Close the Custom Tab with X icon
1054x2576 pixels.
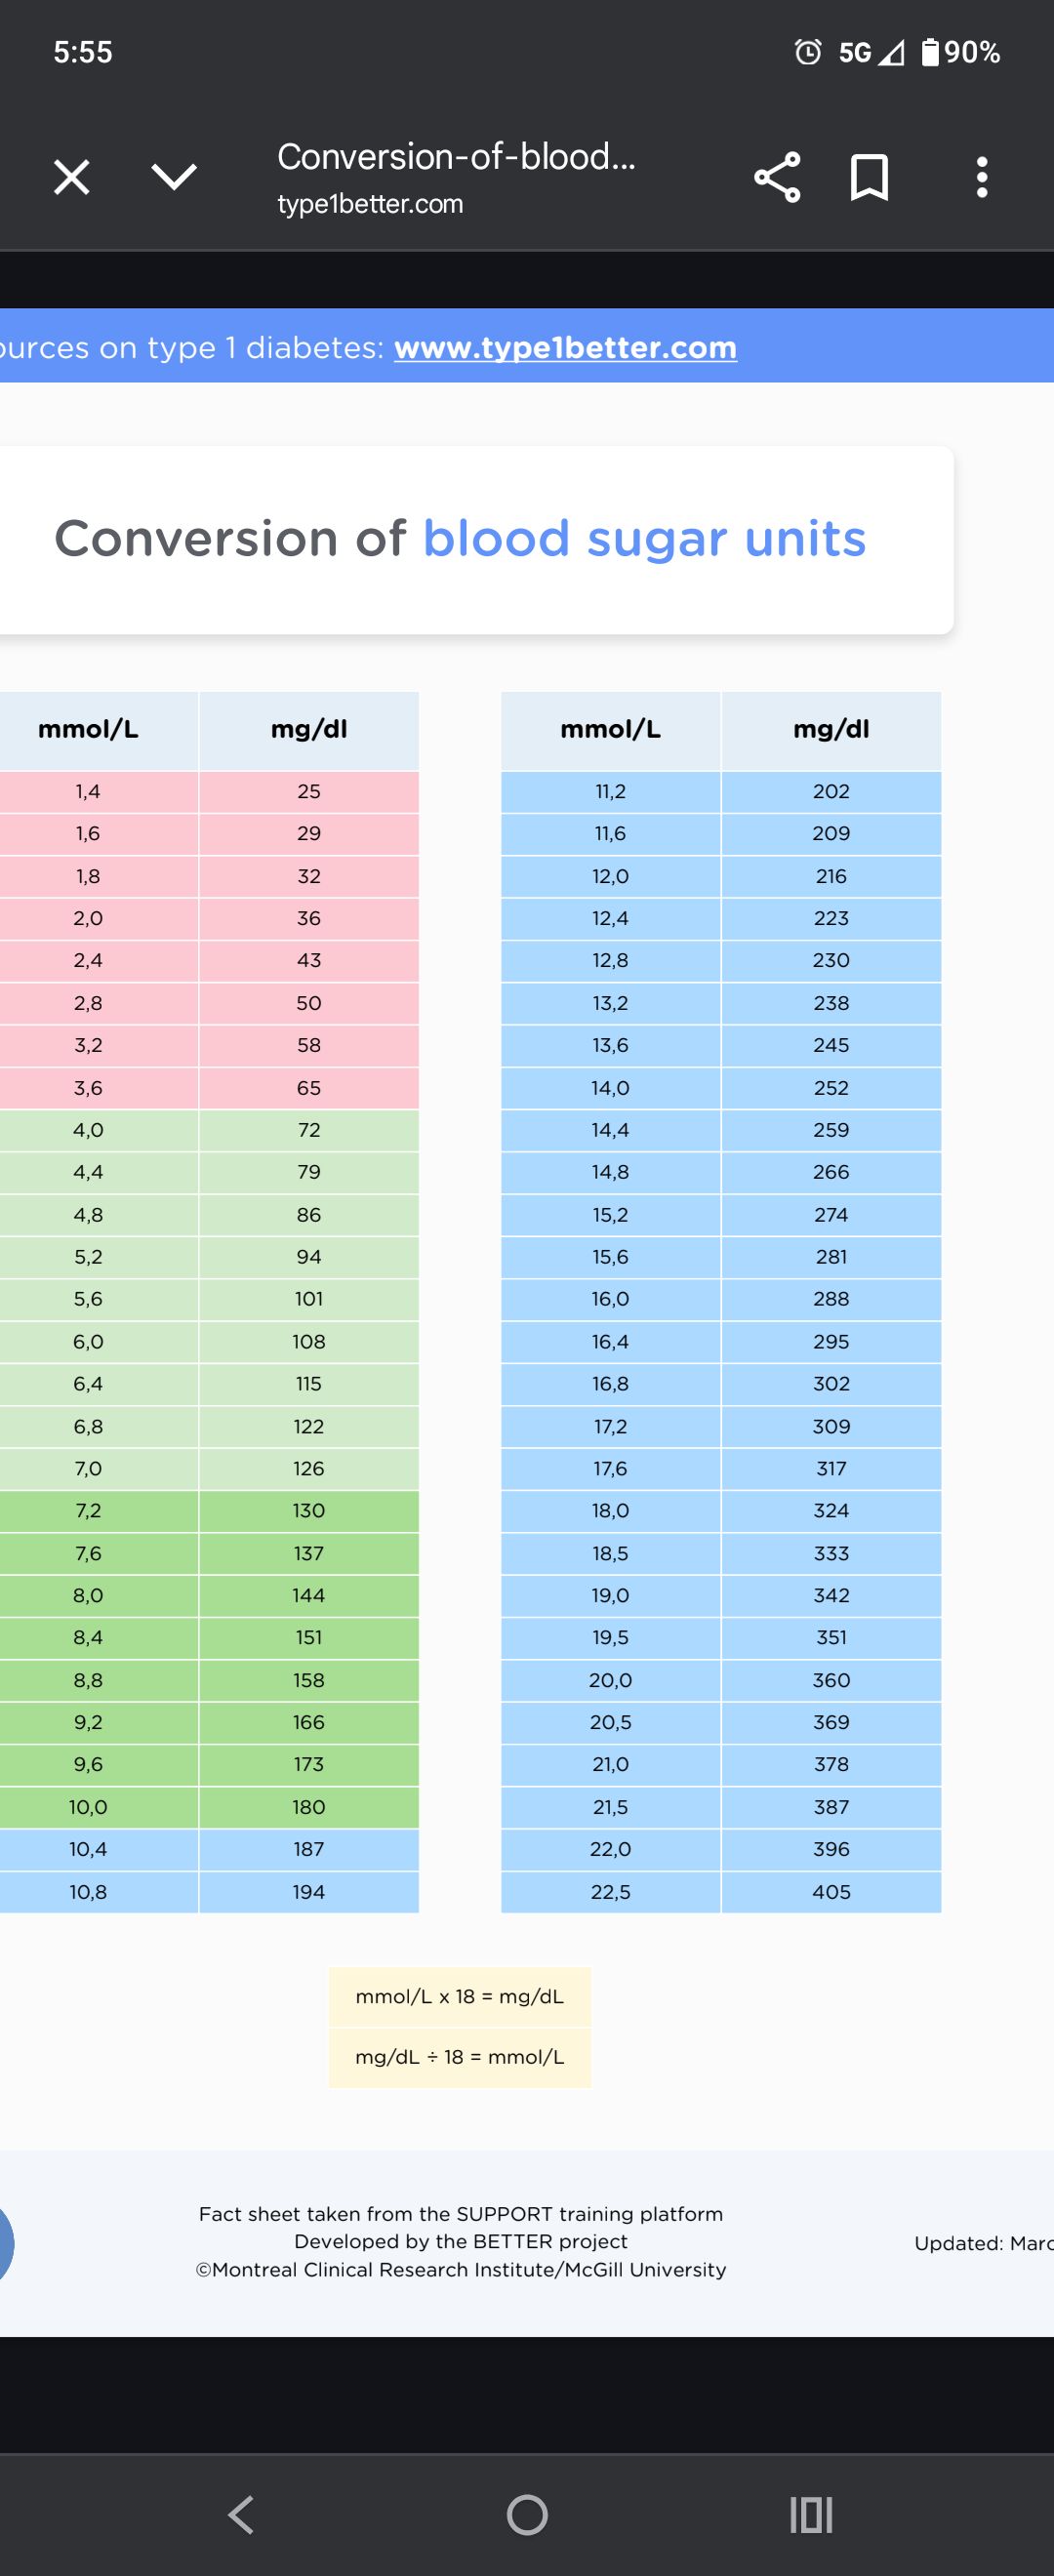click(71, 177)
